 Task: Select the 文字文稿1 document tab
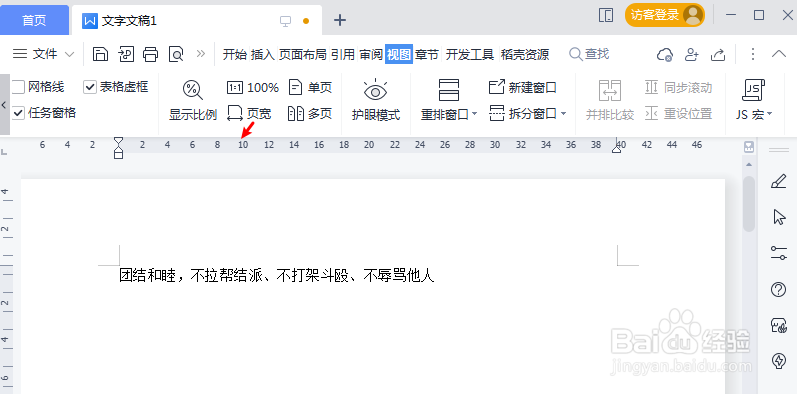(197, 20)
